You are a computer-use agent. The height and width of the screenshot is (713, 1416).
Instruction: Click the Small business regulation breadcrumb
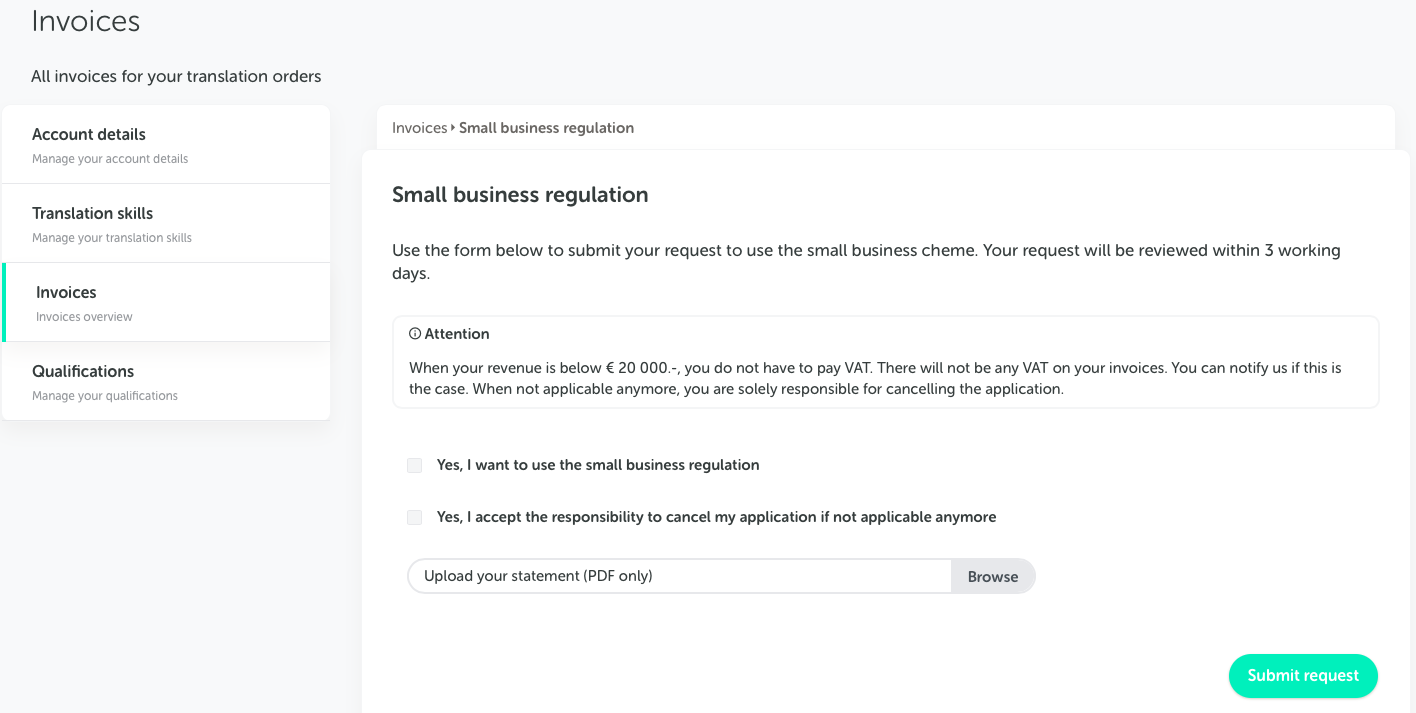click(x=546, y=128)
